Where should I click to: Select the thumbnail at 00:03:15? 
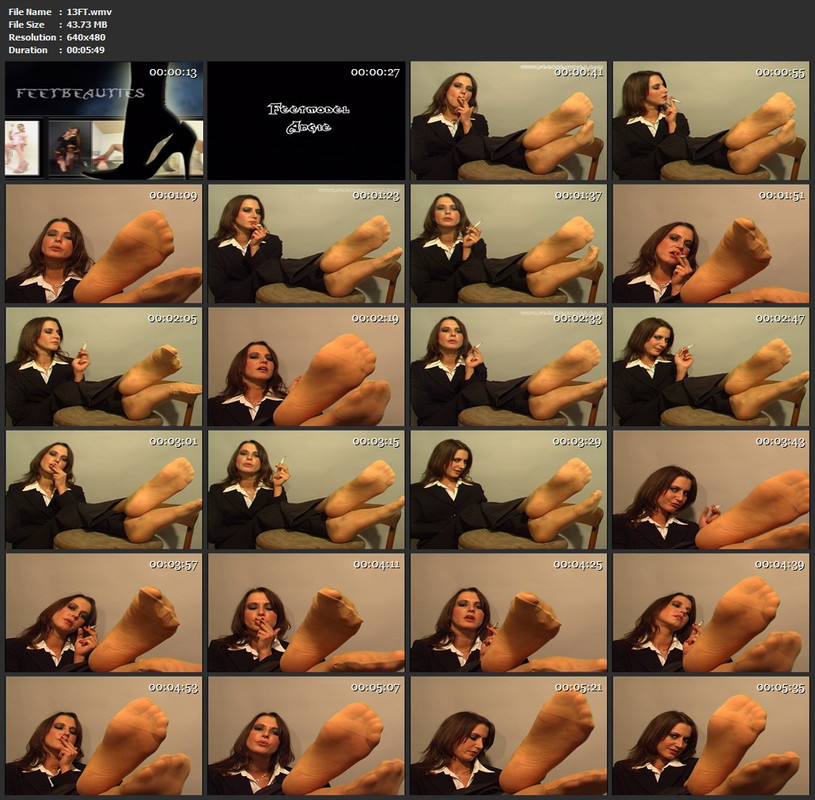click(x=306, y=490)
